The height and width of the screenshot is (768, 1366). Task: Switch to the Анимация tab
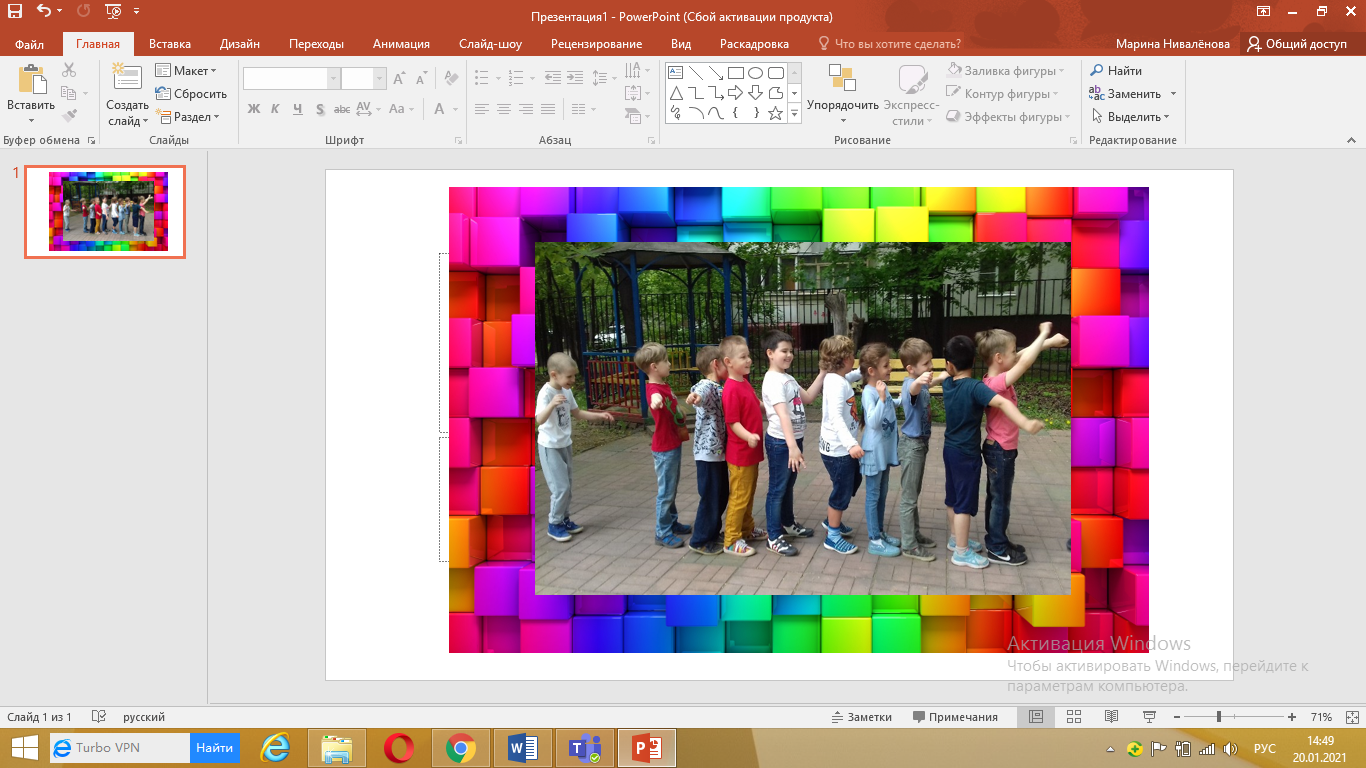coord(401,44)
